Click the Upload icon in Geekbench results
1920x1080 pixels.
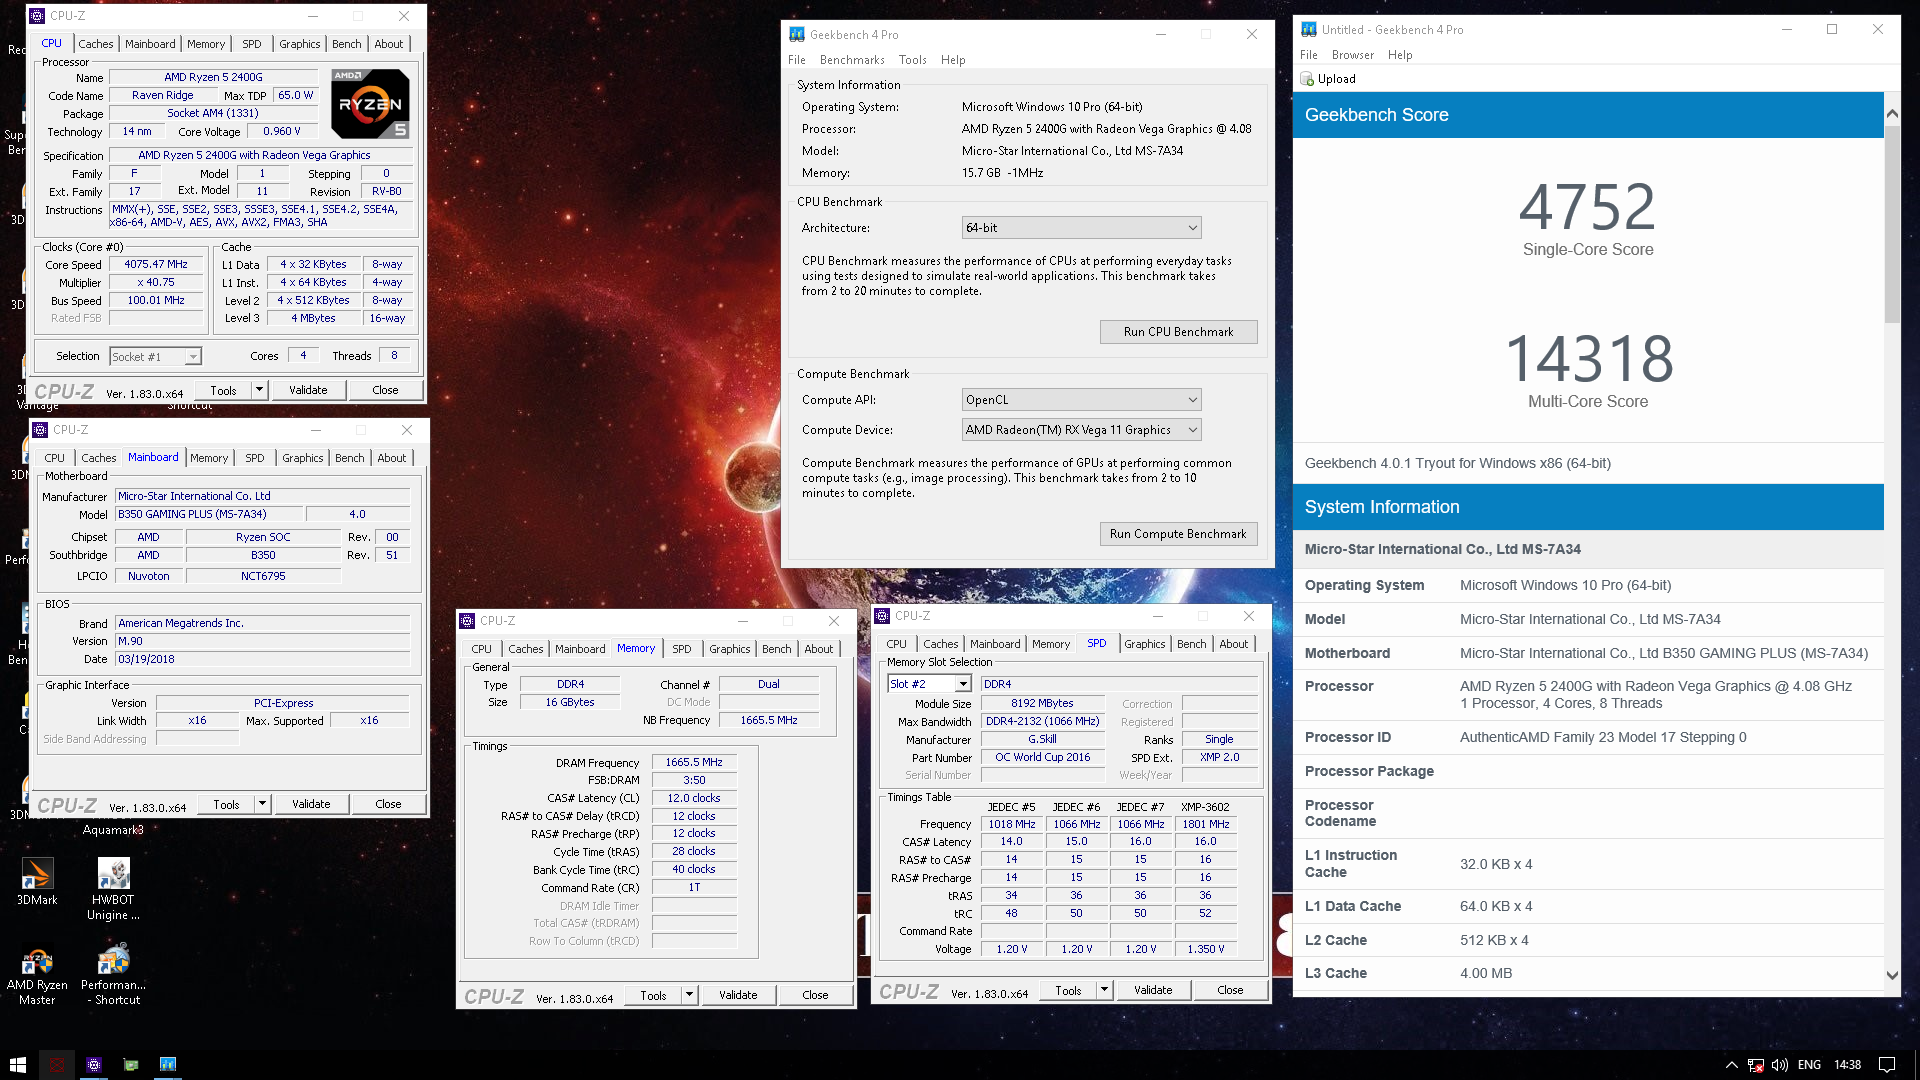tap(1307, 79)
